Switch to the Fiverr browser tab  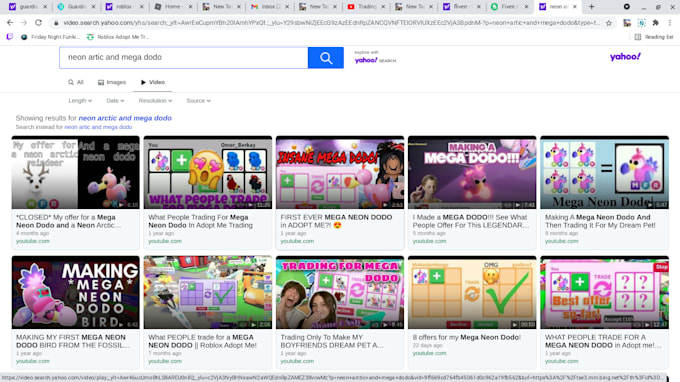pos(510,7)
